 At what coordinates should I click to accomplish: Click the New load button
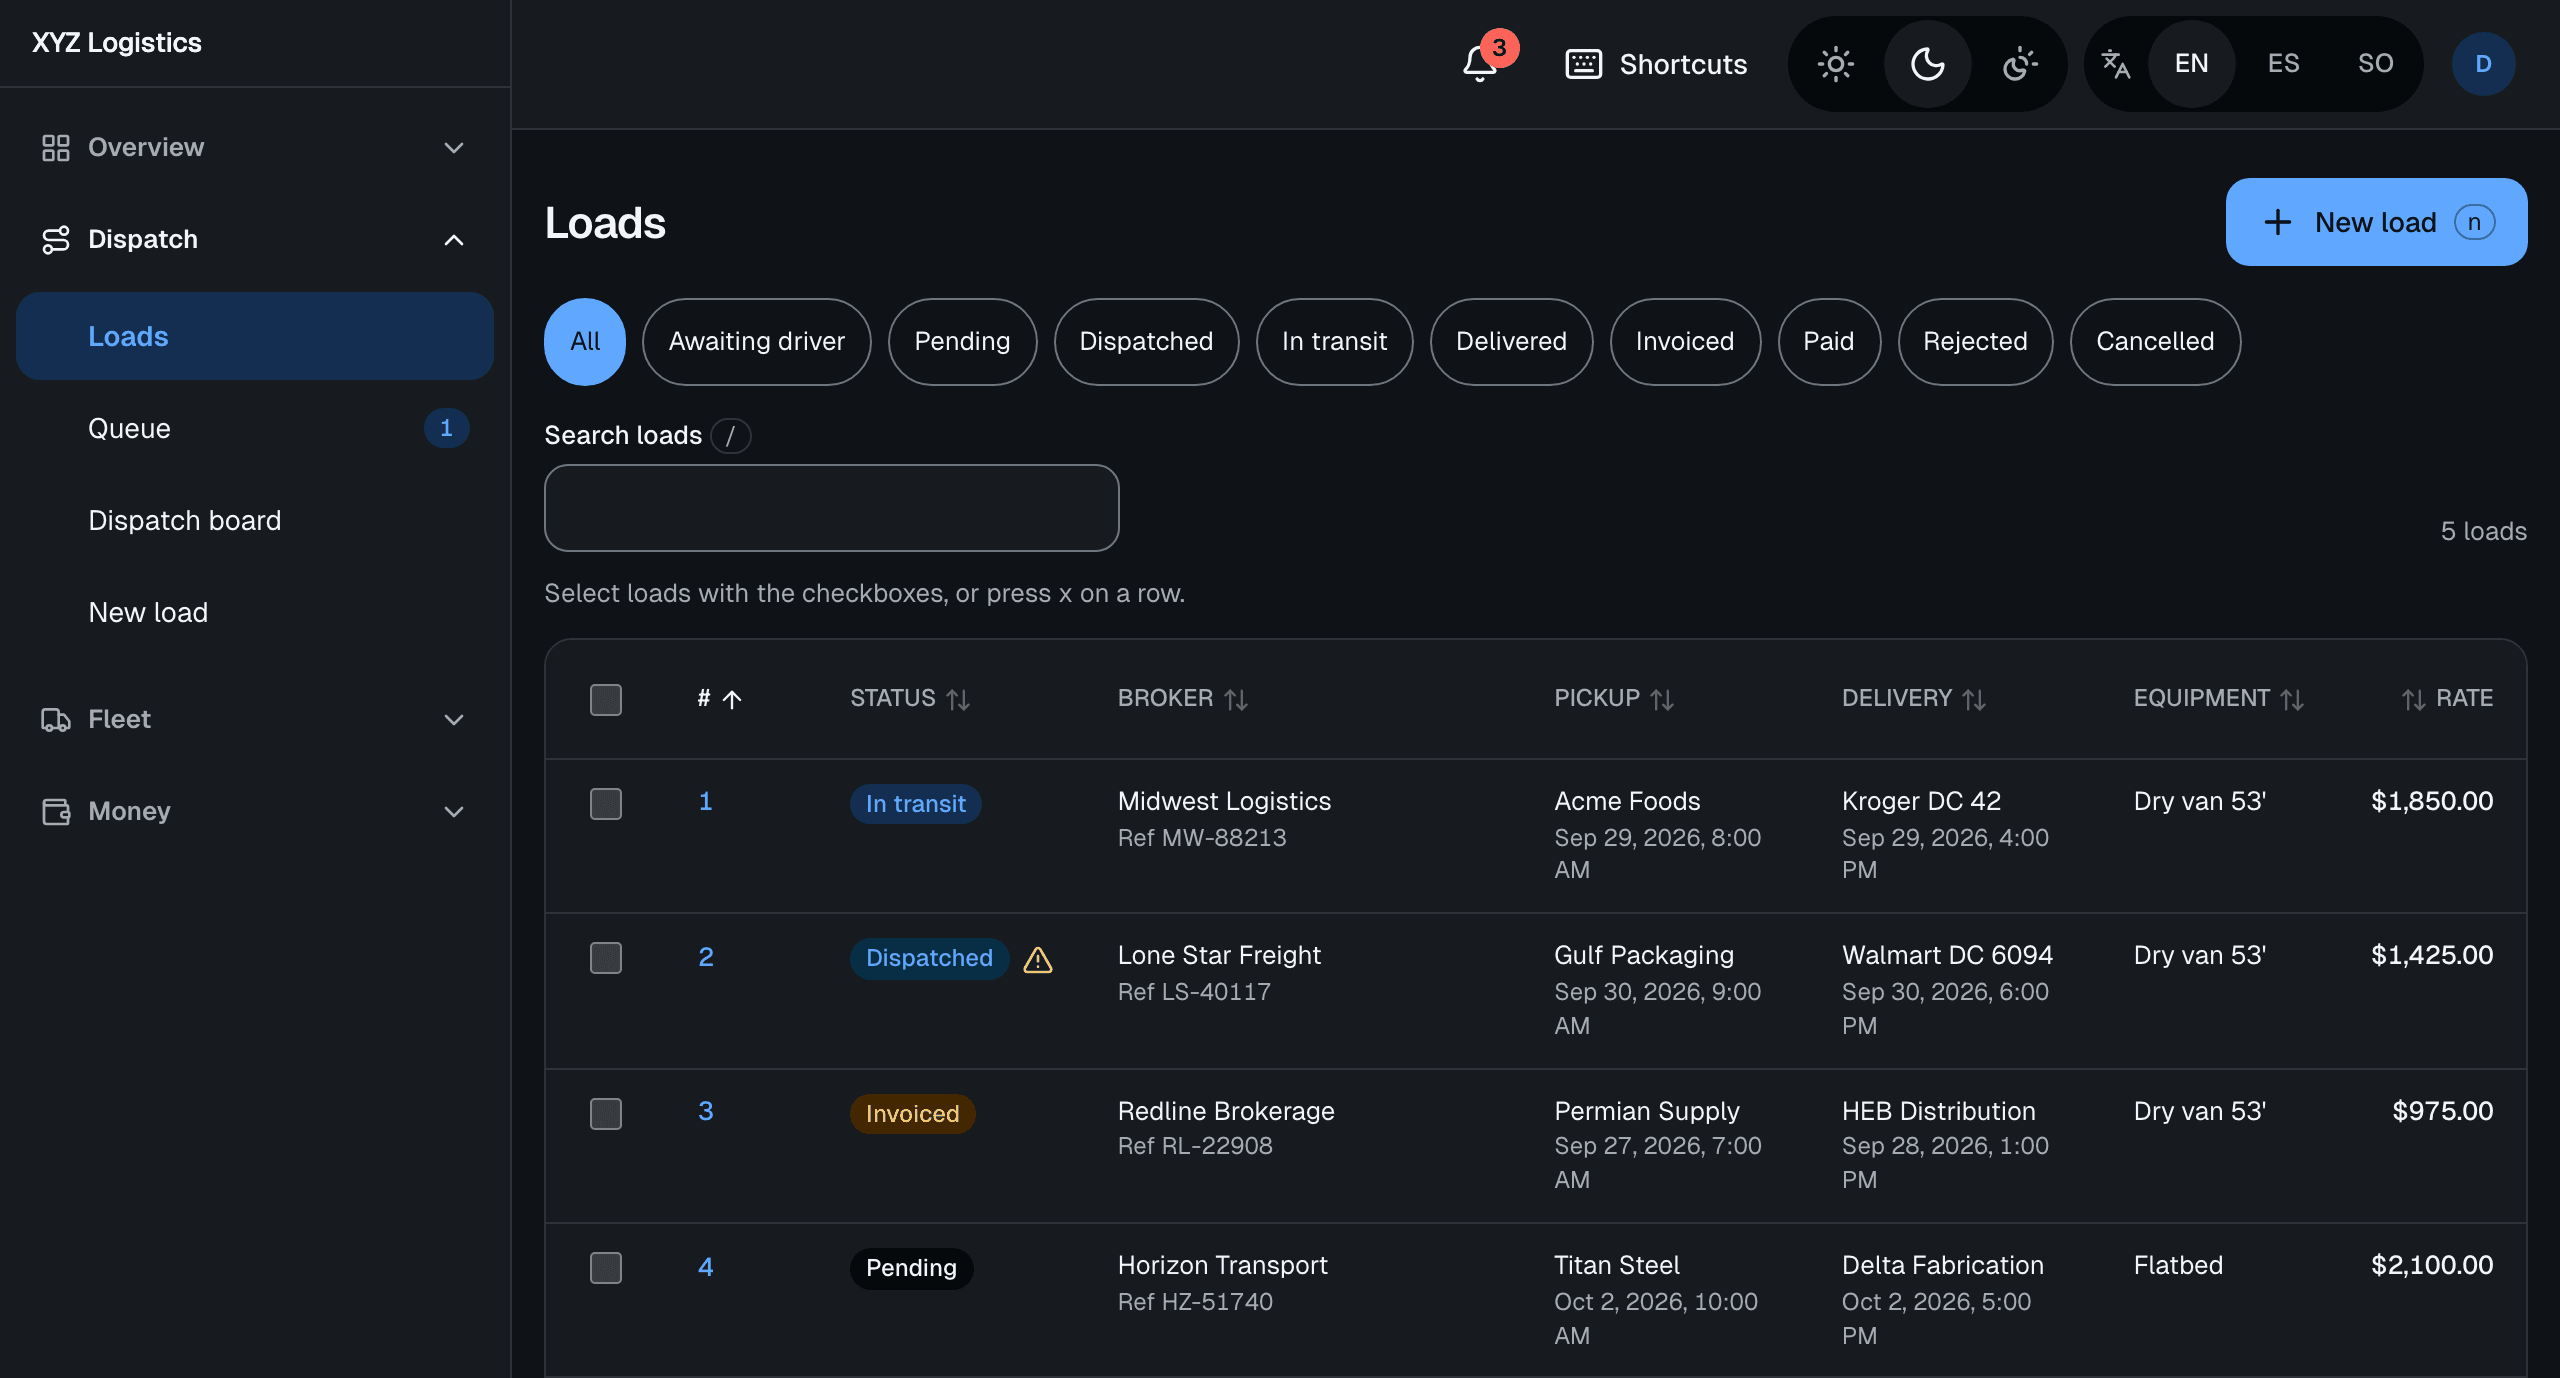[2376, 222]
